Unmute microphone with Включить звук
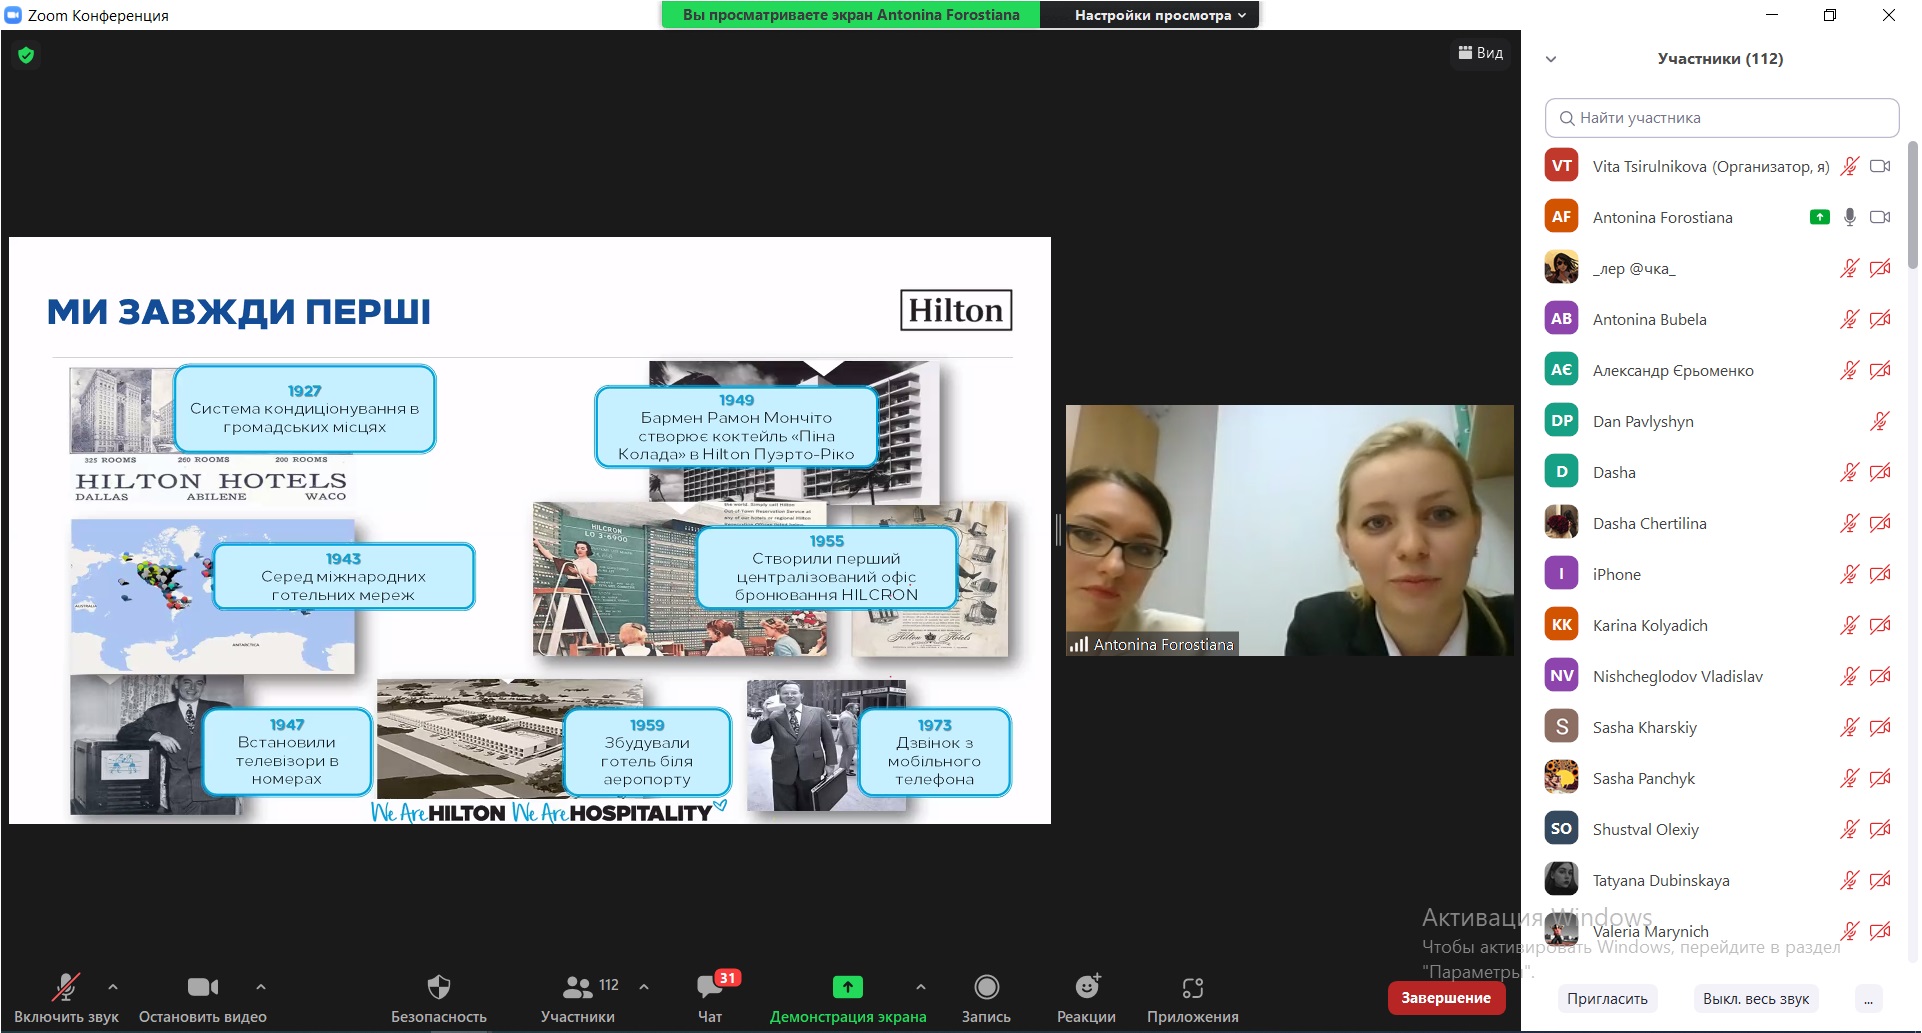The image size is (1922, 1033). click(x=66, y=998)
